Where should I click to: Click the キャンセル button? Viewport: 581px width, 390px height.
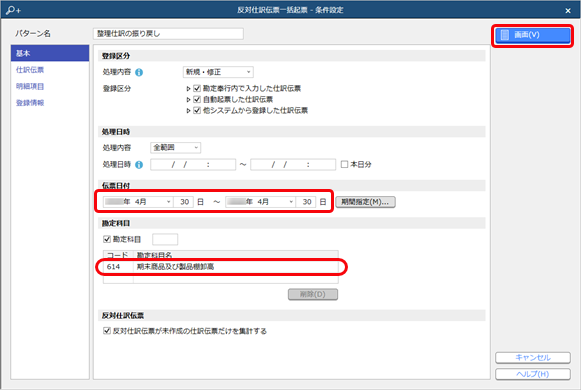tap(533, 358)
